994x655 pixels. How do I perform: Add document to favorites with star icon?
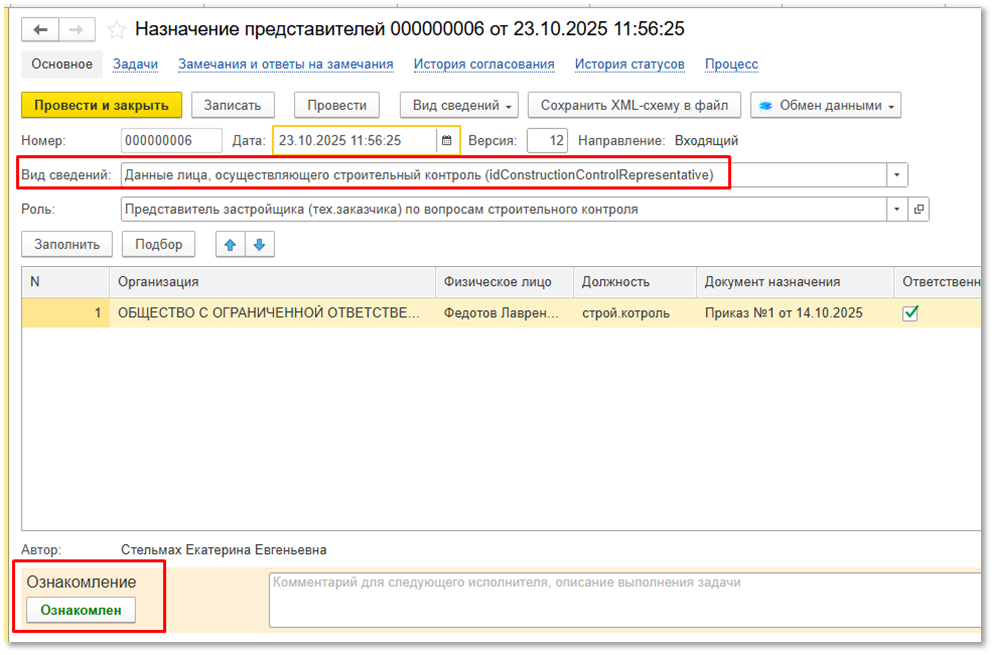(x=116, y=30)
